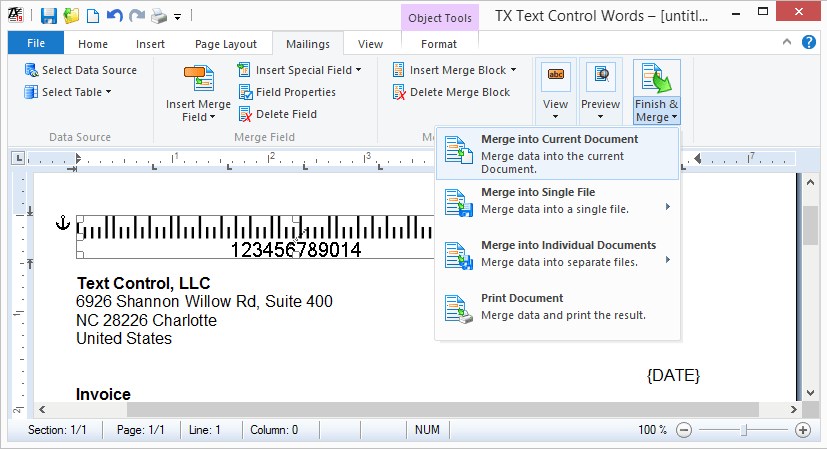Image resolution: width=827 pixels, height=449 pixels.
Task: Expand the View dropdown arrow in Mailings
Action: pyautogui.click(x=555, y=117)
